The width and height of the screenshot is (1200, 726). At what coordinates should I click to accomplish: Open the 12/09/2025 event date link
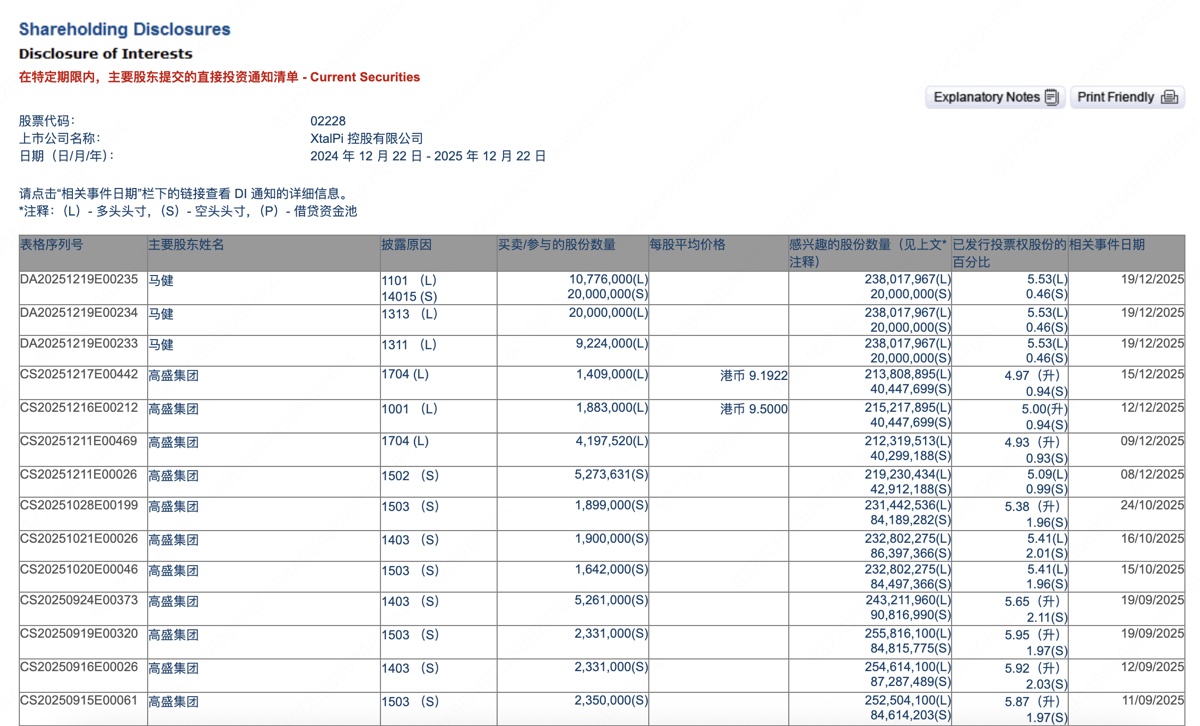(x=1151, y=668)
